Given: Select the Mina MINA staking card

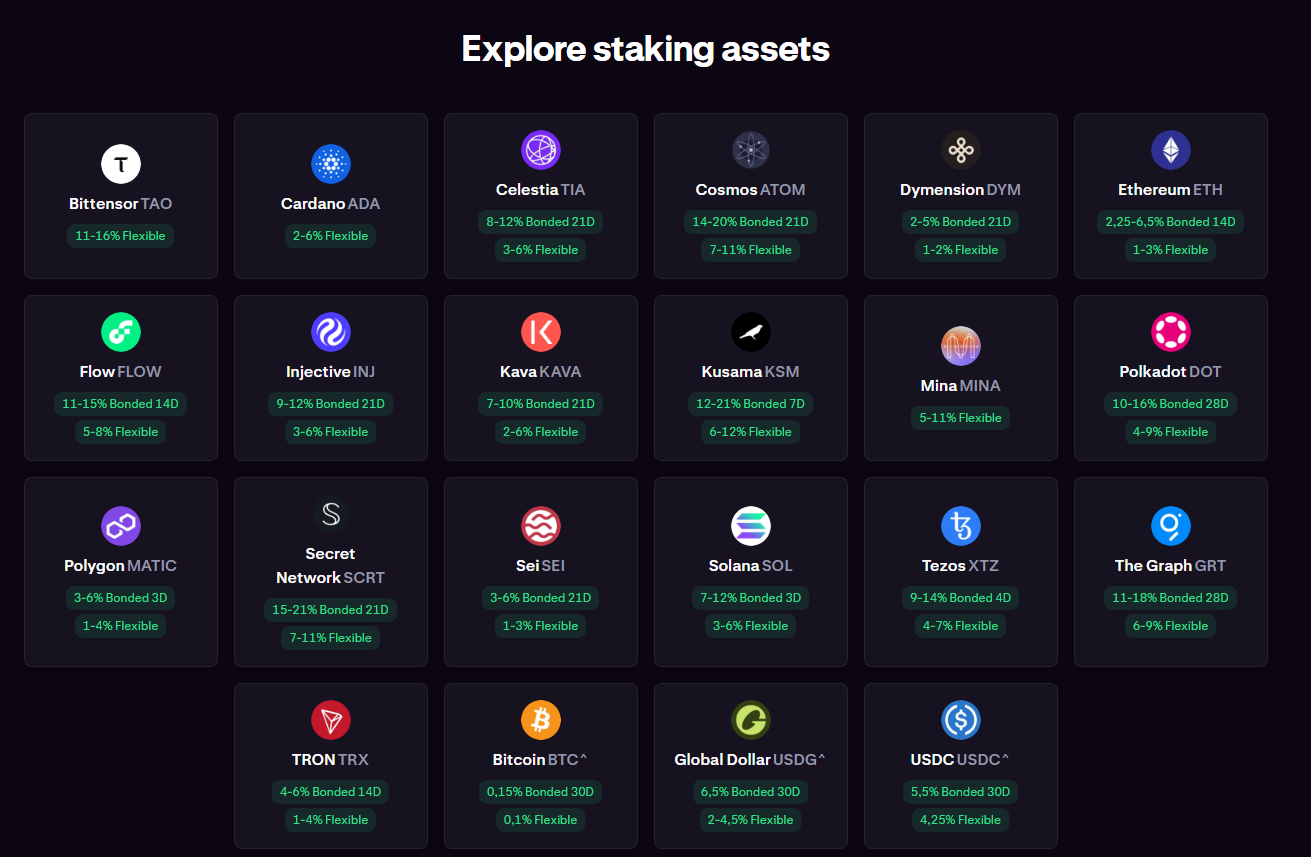Looking at the screenshot, I should tap(961, 378).
